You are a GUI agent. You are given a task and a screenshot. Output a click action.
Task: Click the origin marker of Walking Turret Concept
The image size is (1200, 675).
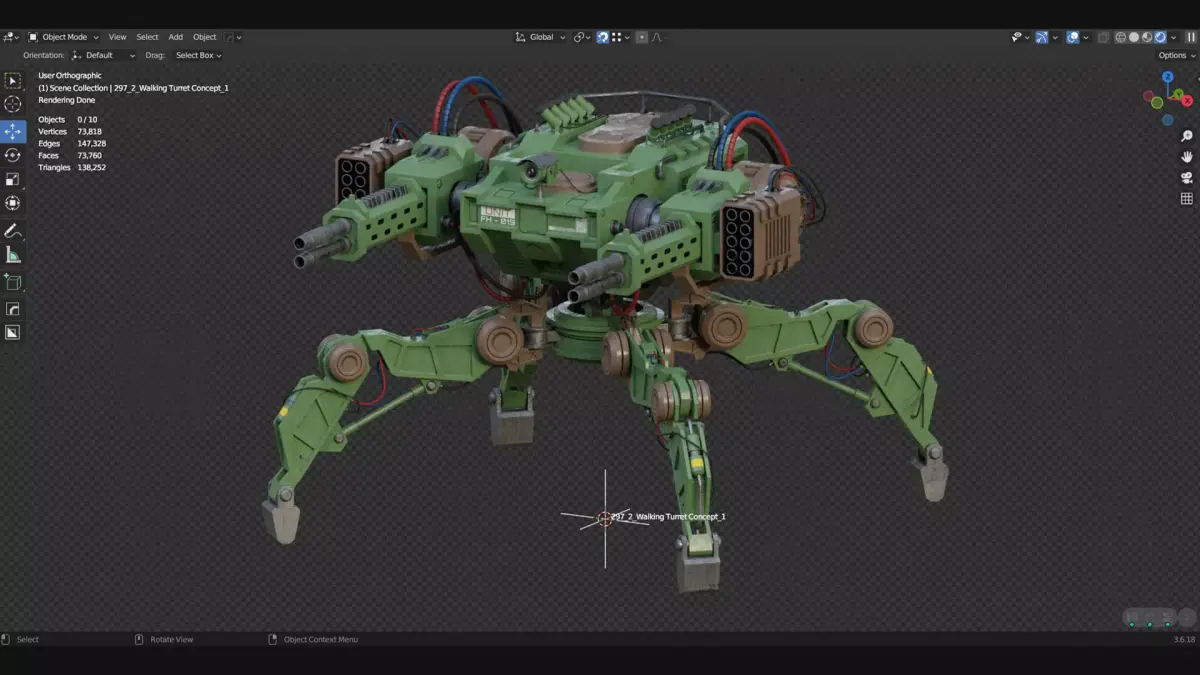604,518
